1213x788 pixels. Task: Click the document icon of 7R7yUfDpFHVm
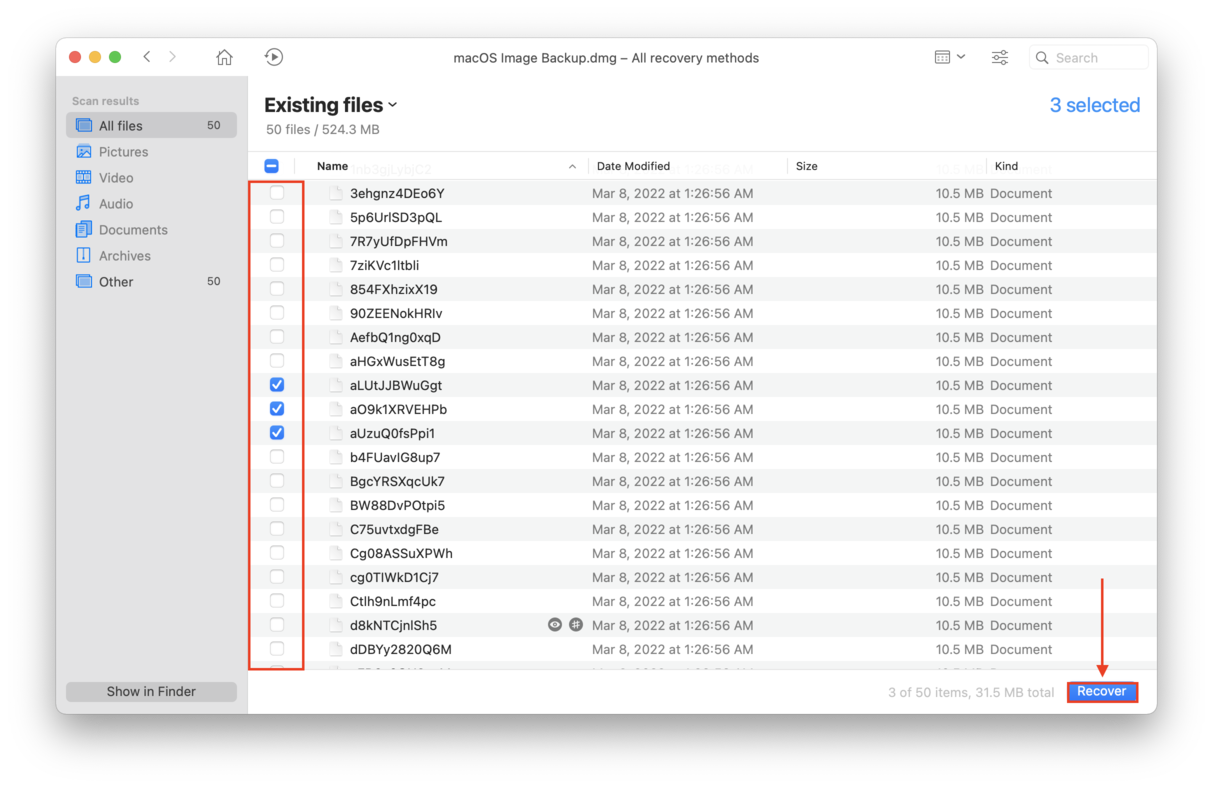(336, 241)
